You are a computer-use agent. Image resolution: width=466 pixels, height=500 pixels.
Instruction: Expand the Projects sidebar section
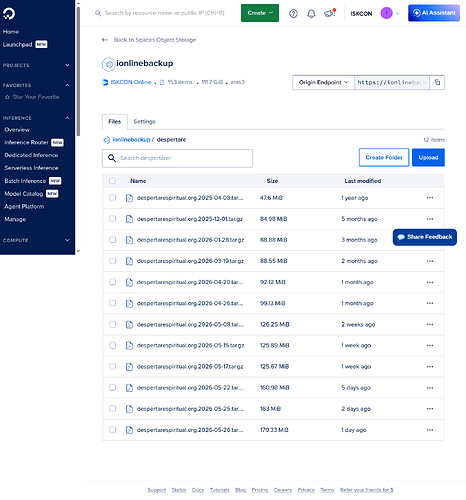point(36,65)
